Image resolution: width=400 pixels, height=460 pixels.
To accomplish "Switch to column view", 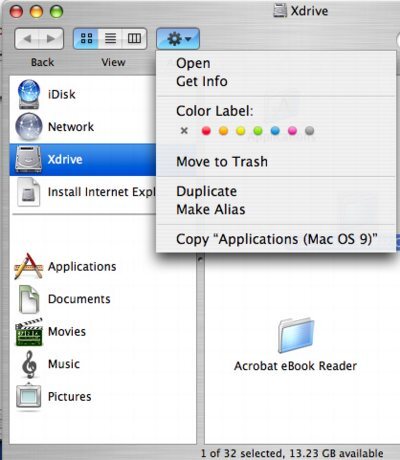I will pyautogui.click(x=134, y=39).
